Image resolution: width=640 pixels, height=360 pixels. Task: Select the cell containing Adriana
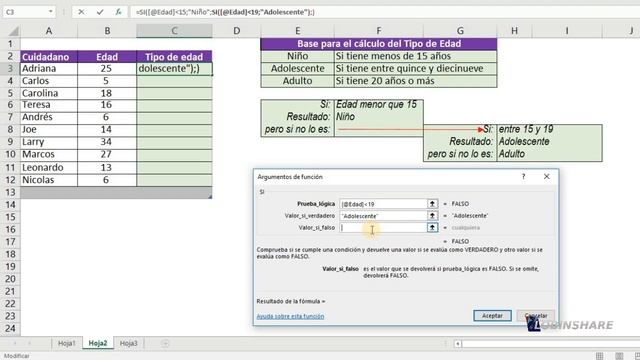pyautogui.click(x=49, y=69)
